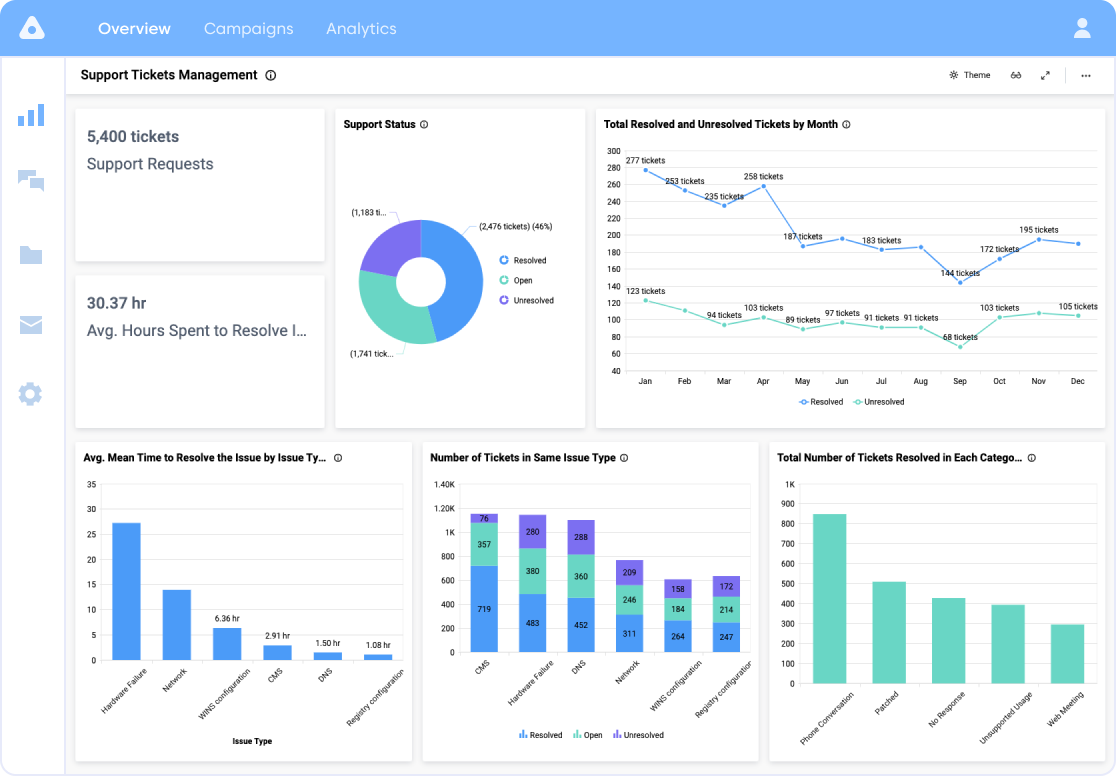Click the 68 tickets data label
This screenshot has height=776, width=1116.
(960, 337)
